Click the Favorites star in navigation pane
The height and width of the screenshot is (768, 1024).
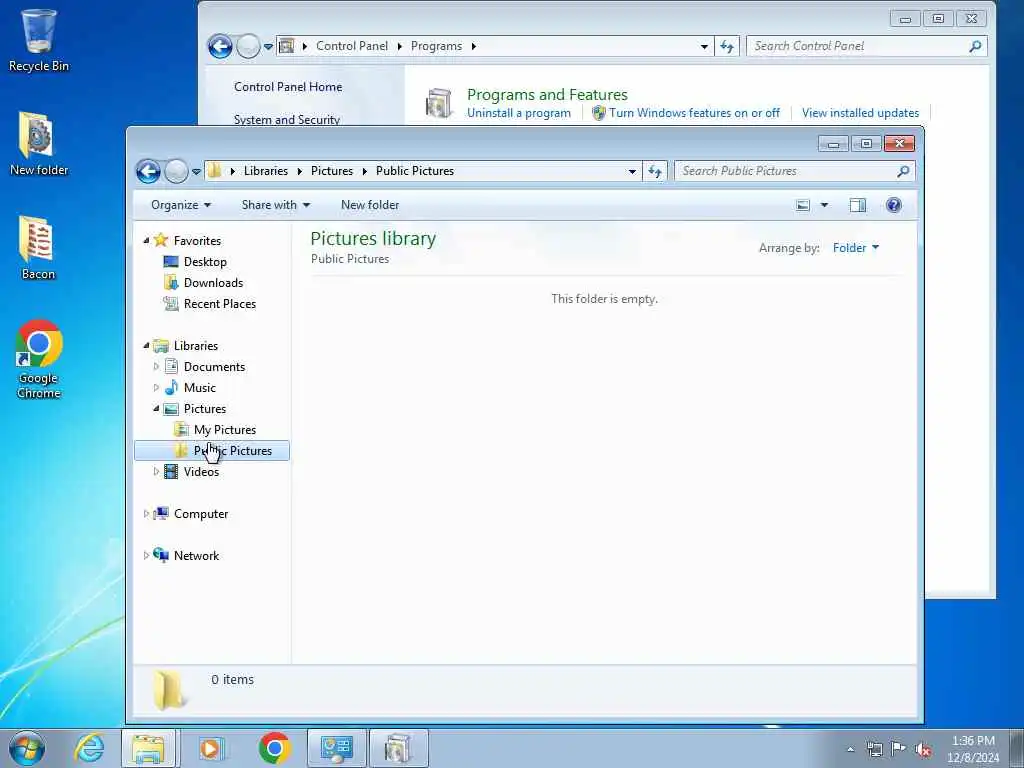161,240
